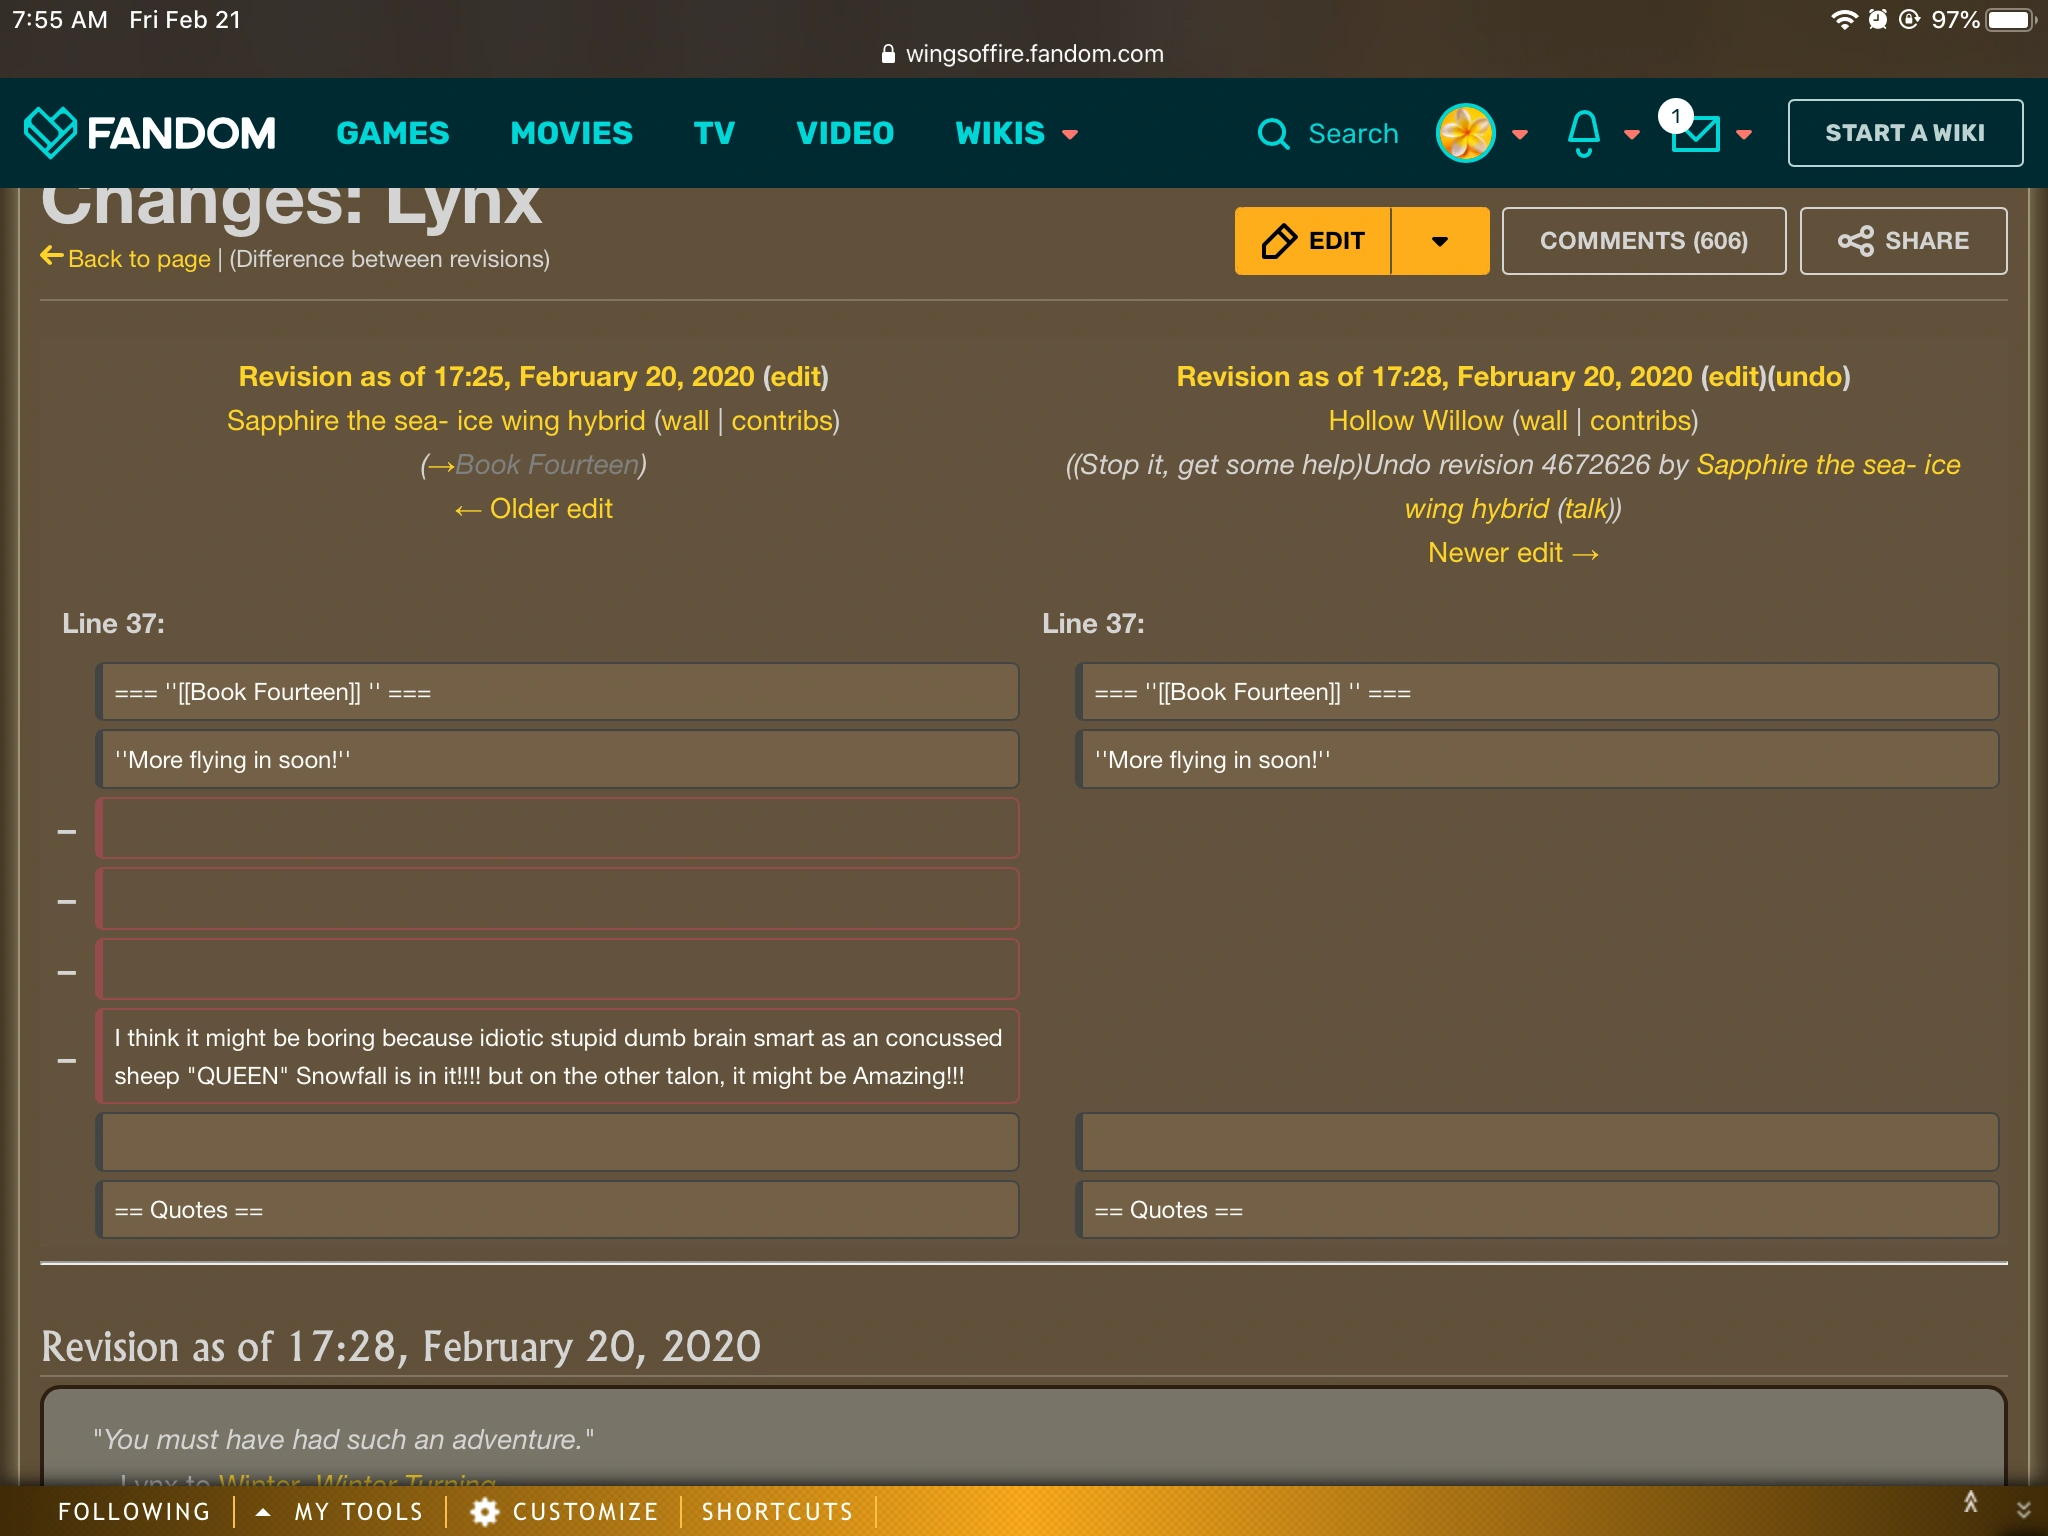
Task: Open the Movies navigation item
Action: pyautogui.click(x=571, y=133)
